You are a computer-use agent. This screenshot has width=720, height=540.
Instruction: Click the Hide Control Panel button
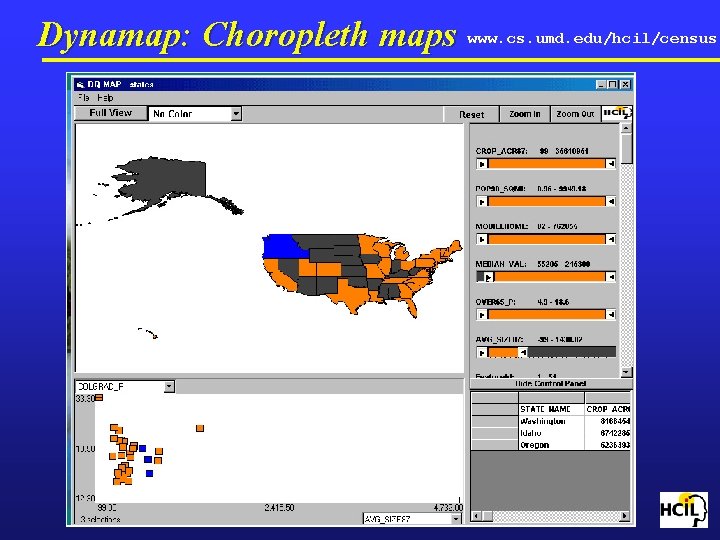coord(551,383)
